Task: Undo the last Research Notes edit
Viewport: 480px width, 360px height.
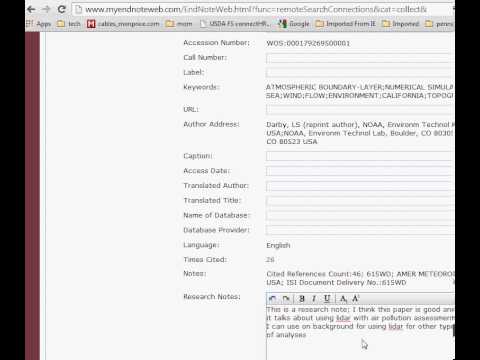Action: pos(273,299)
